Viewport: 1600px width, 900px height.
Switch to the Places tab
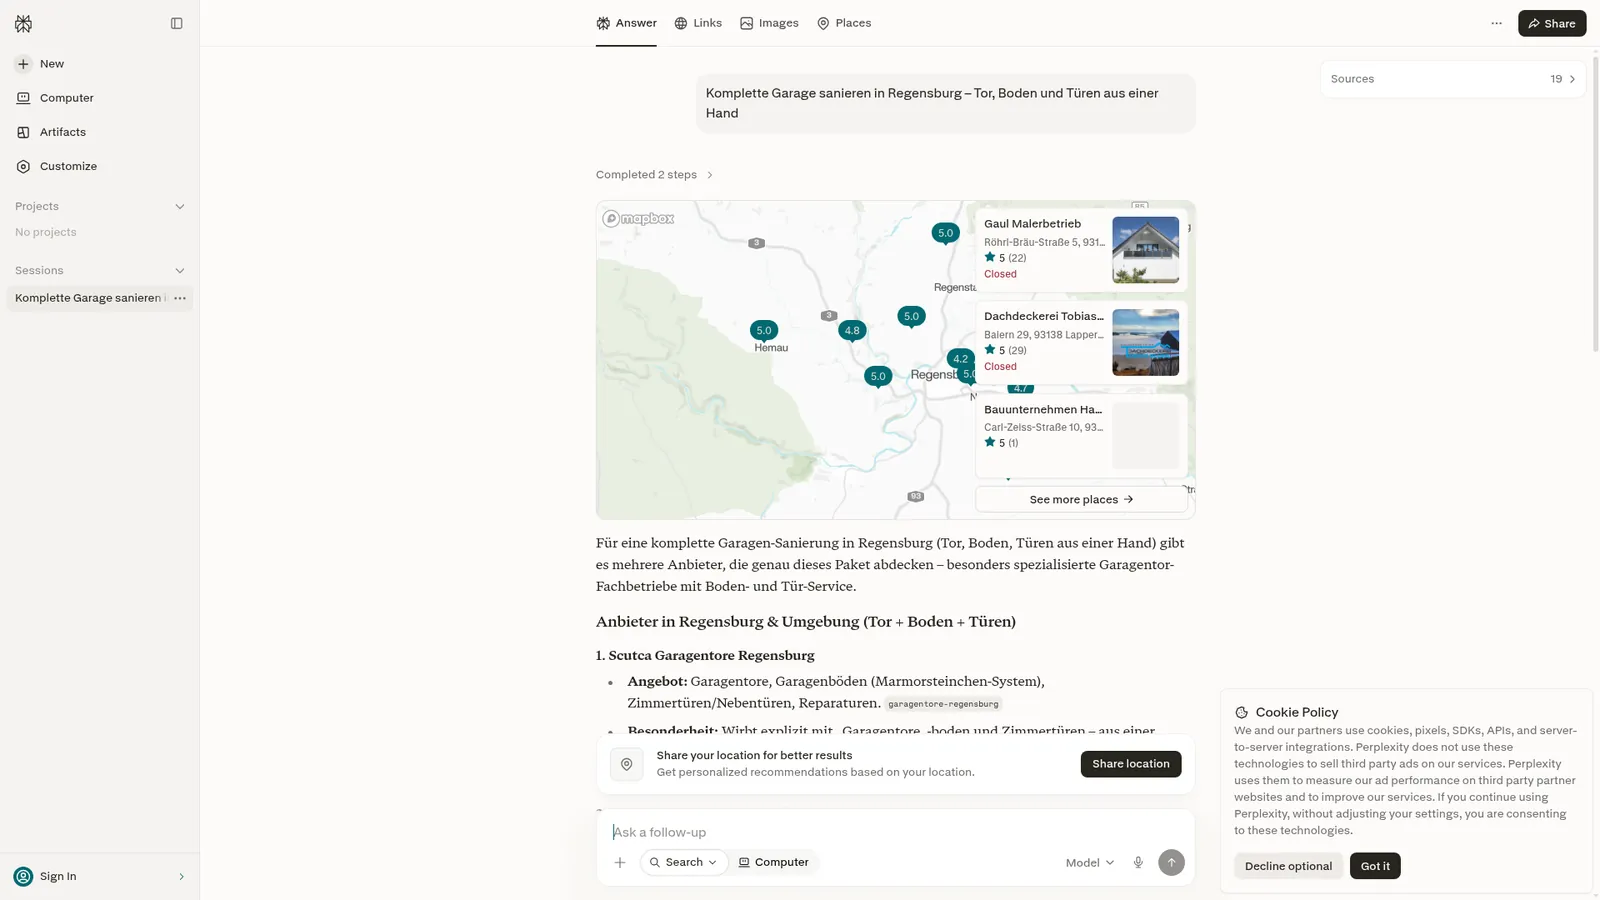pos(844,23)
